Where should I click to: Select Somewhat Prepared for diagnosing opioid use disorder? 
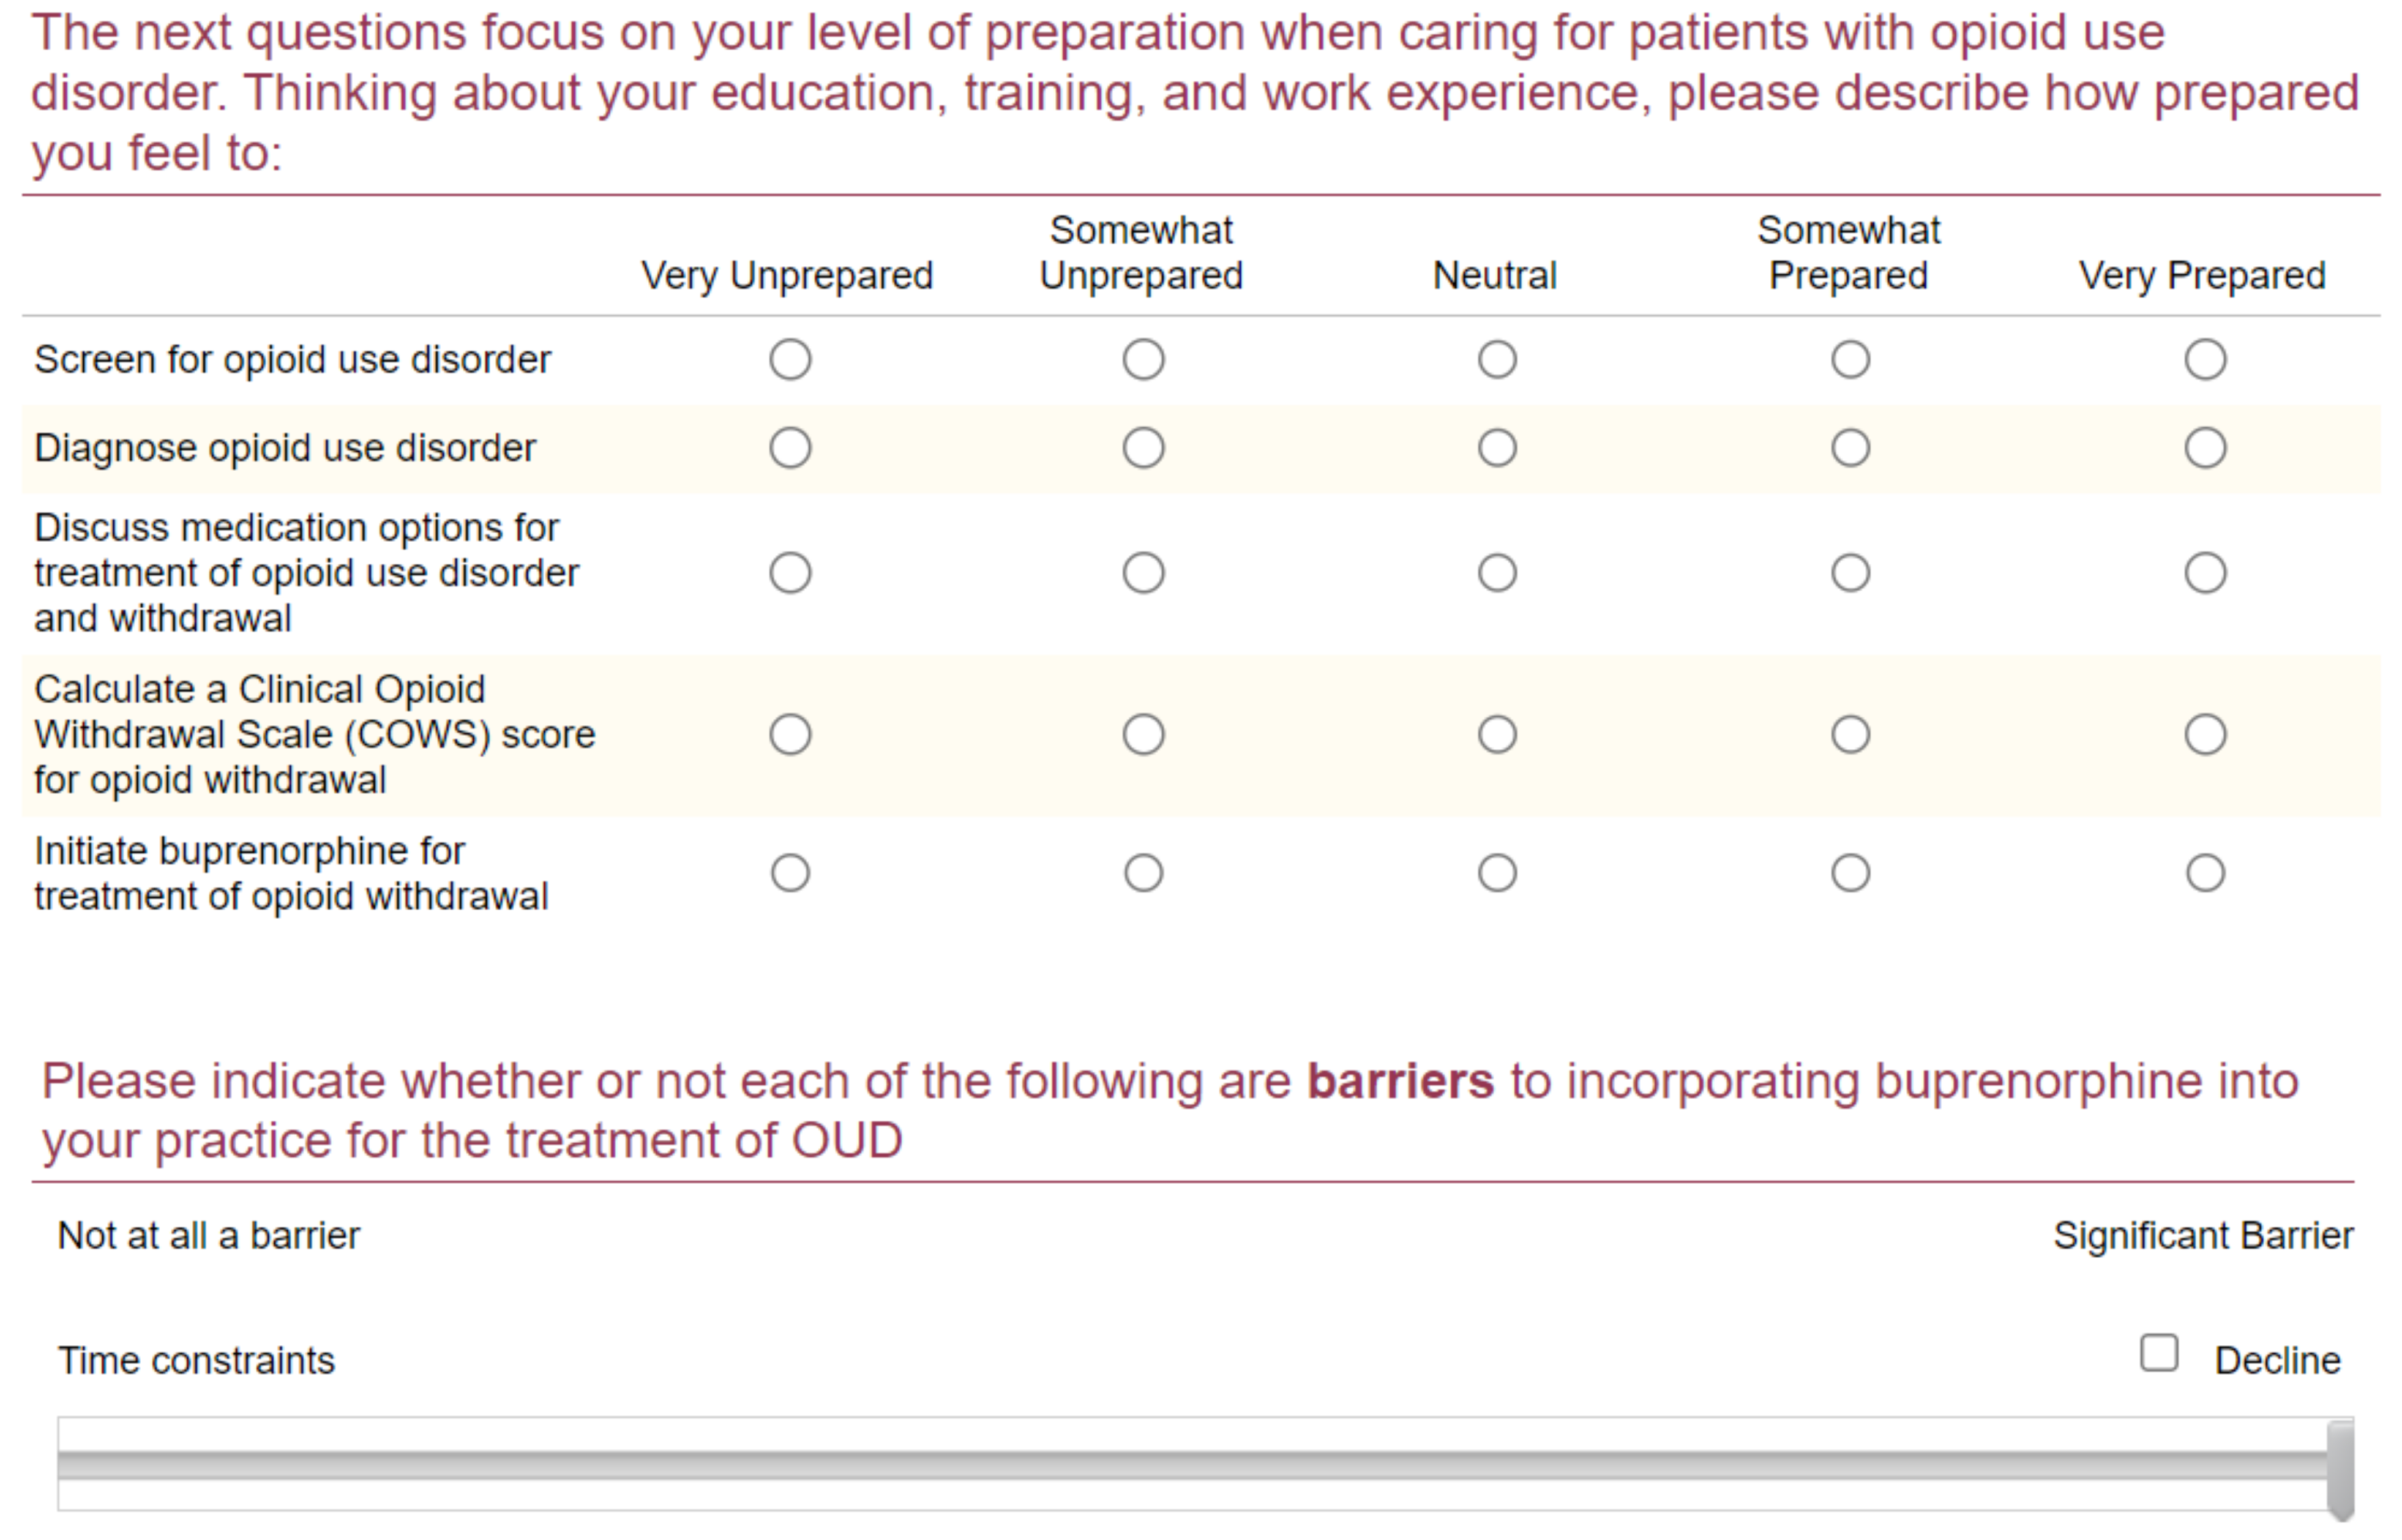coord(1849,448)
